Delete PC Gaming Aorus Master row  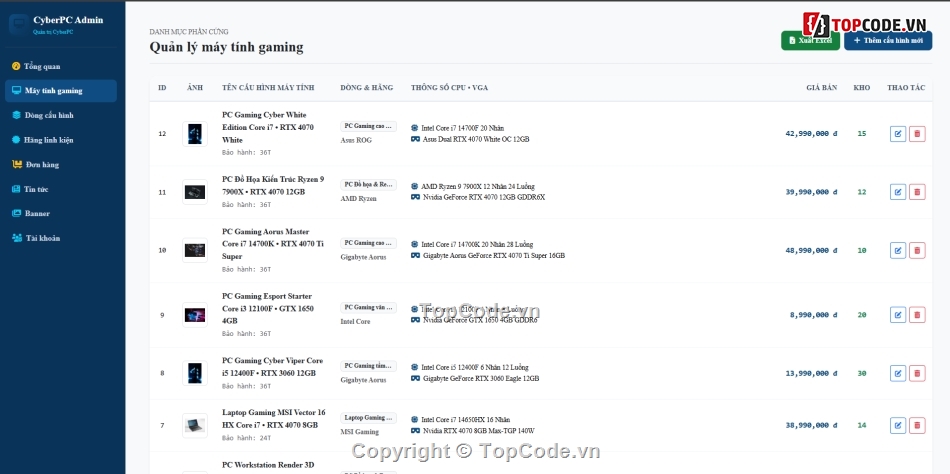pos(917,250)
